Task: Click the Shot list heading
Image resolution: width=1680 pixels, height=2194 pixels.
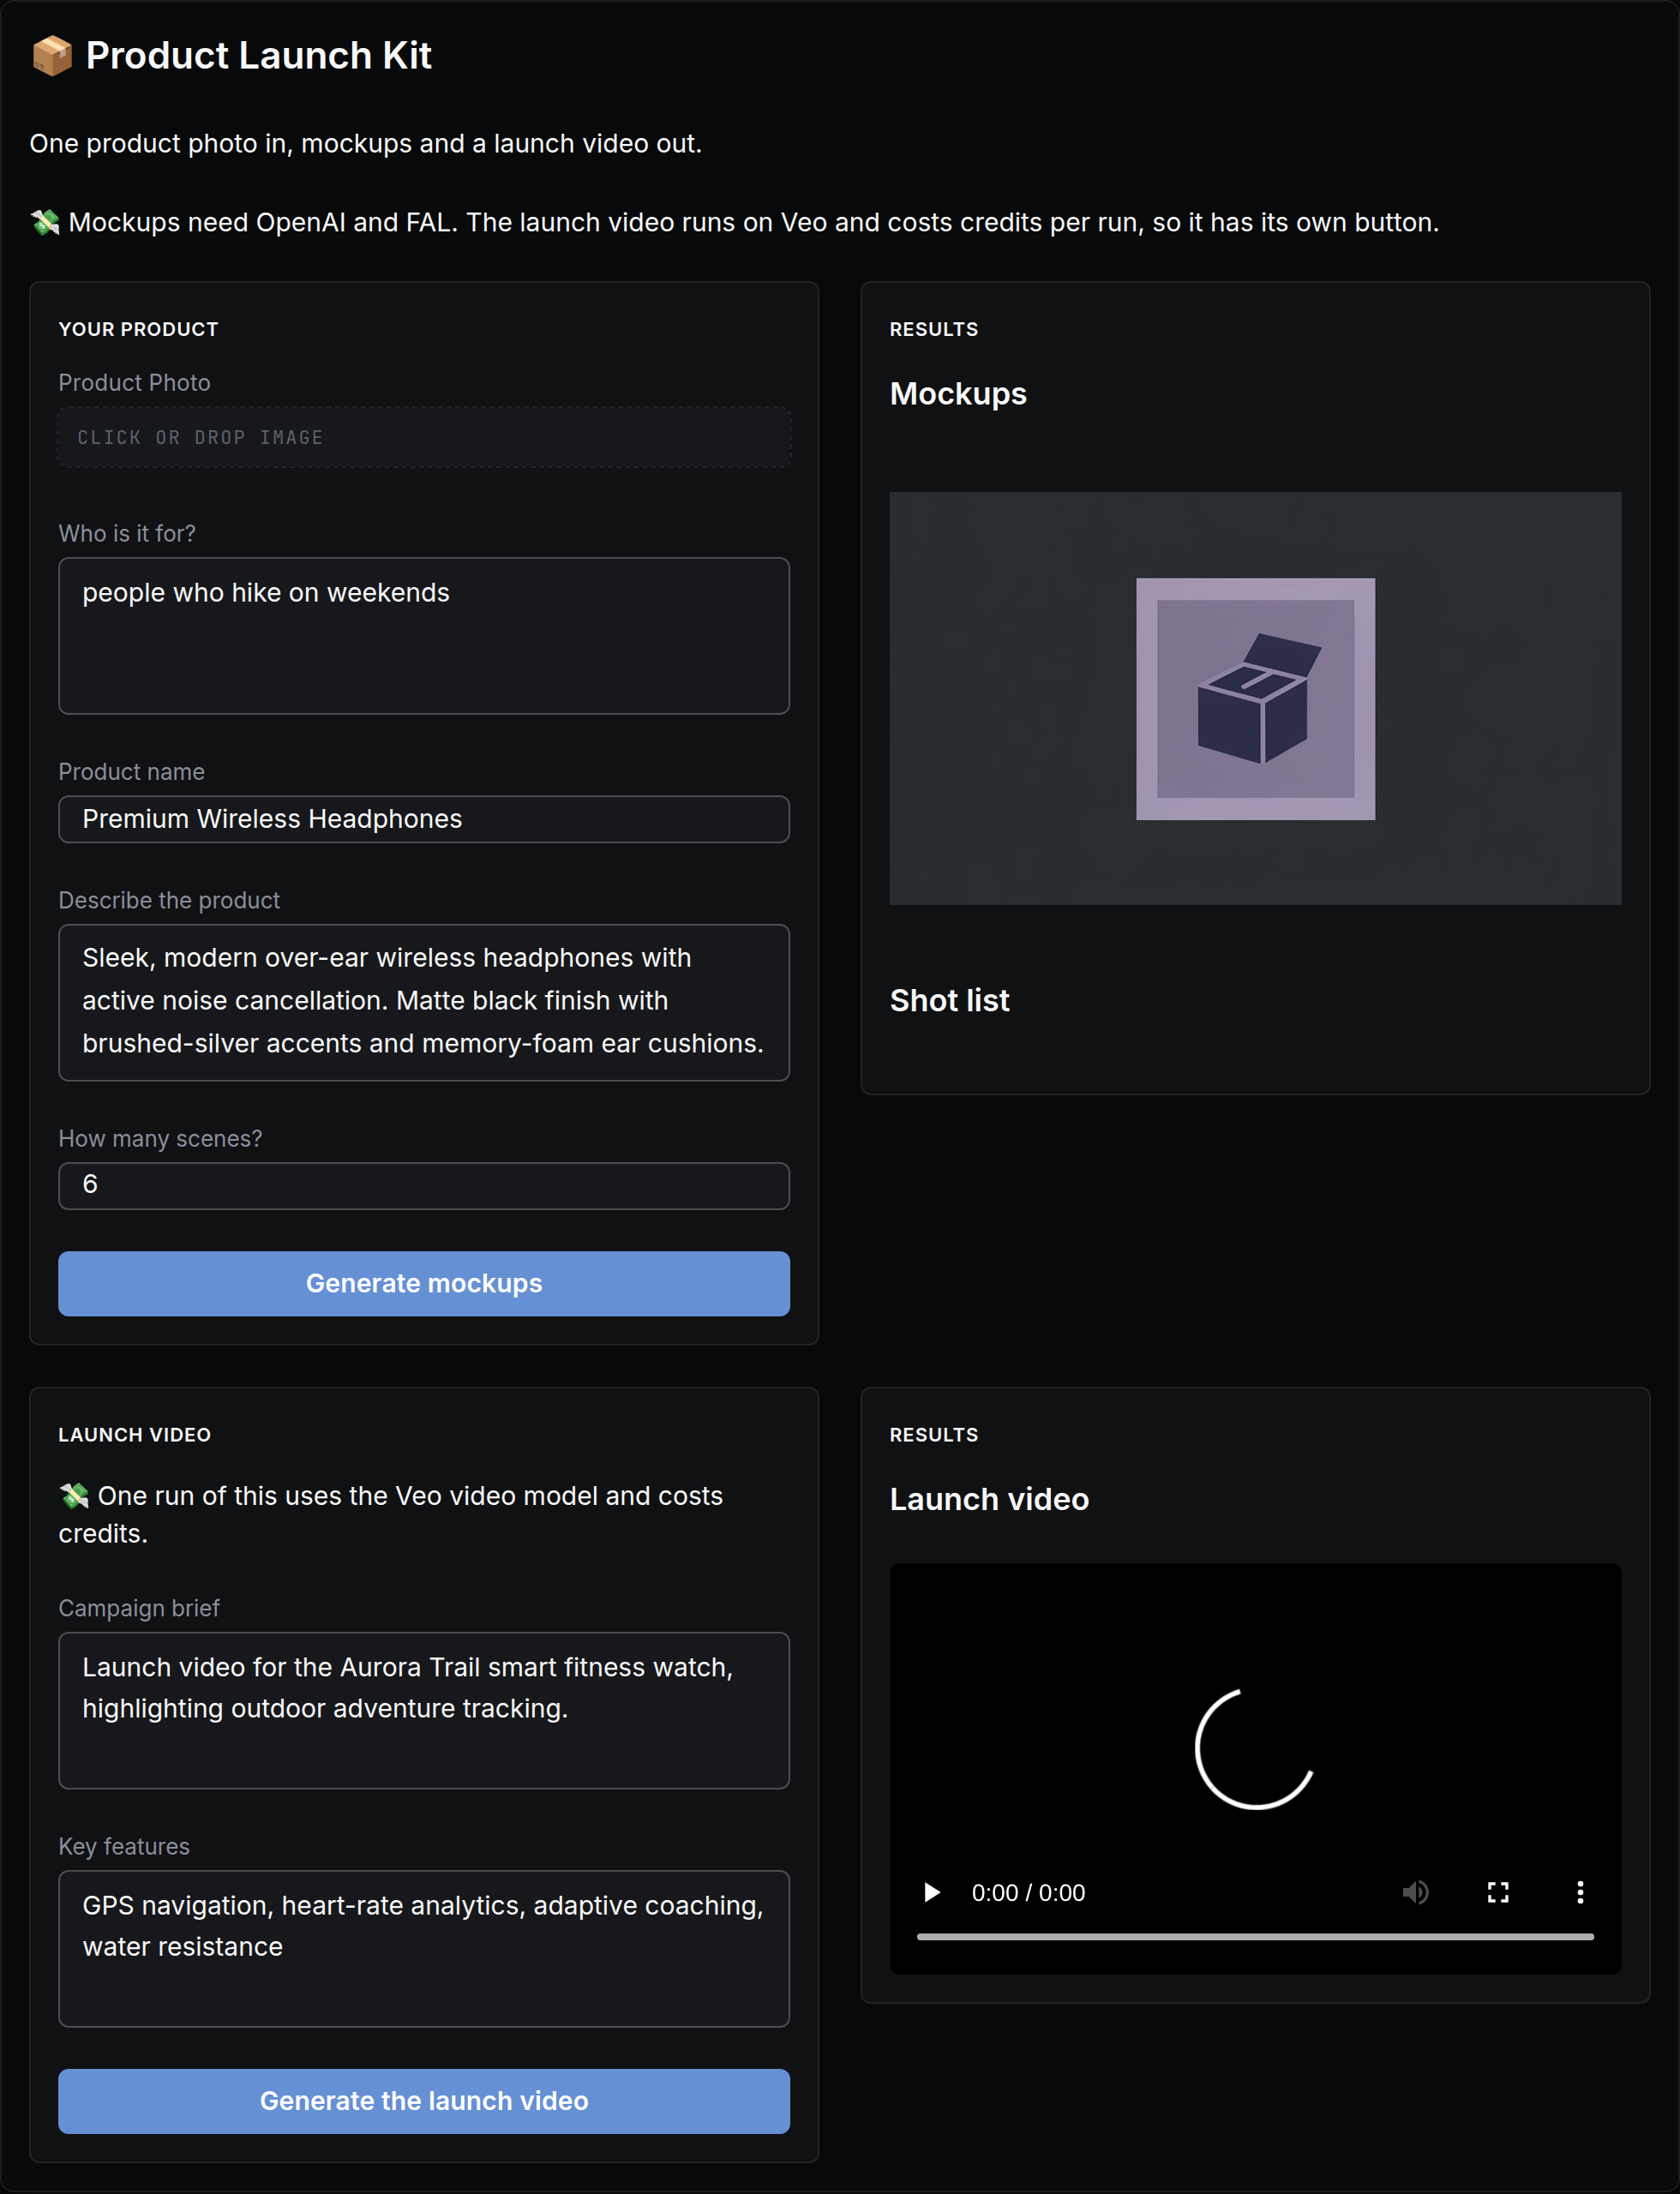Action: tap(949, 1000)
